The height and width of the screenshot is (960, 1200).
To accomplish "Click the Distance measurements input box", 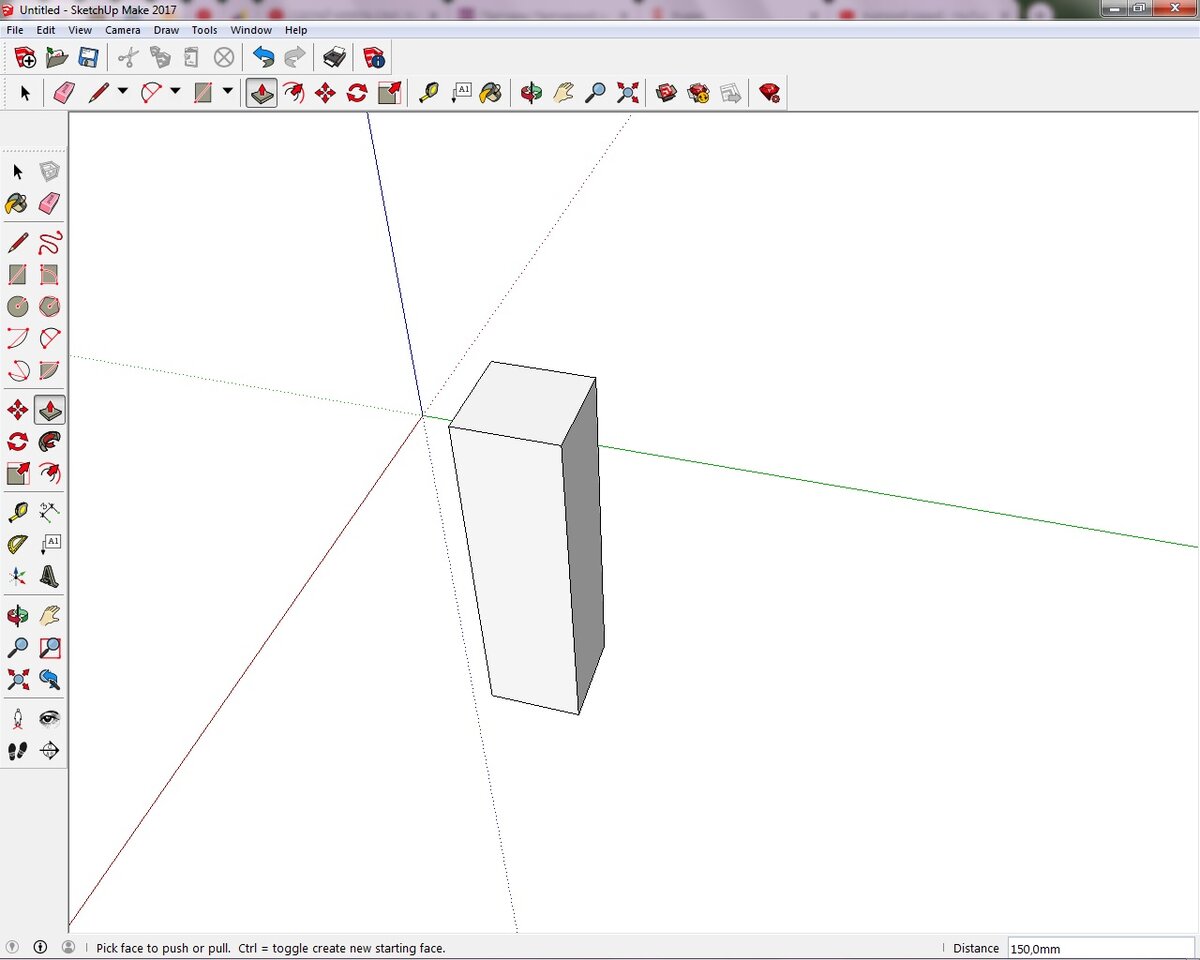I will coord(1102,948).
